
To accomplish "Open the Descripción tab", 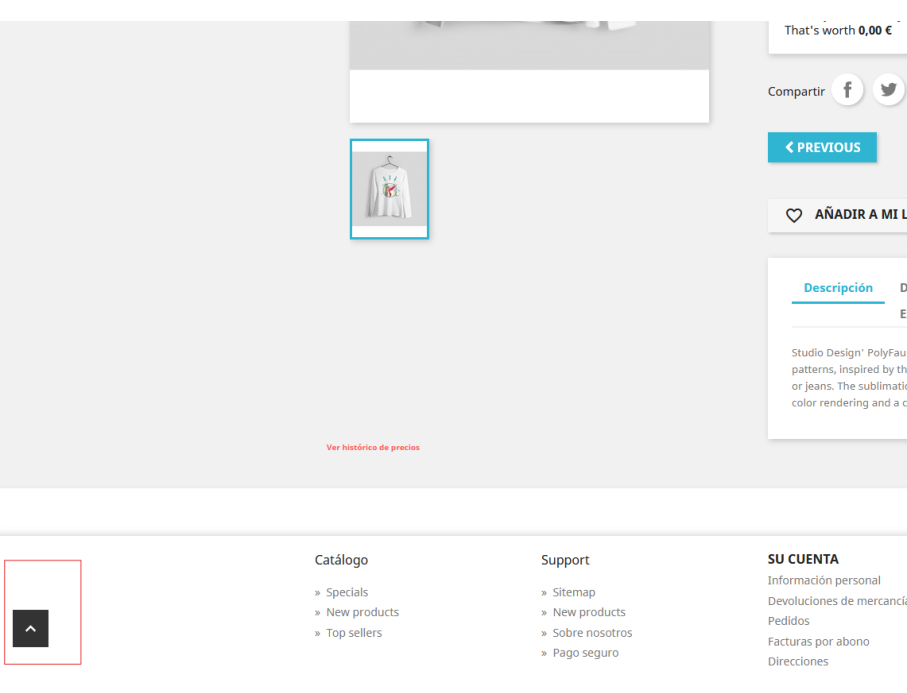I will pyautogui.click(x=838, y=288).
